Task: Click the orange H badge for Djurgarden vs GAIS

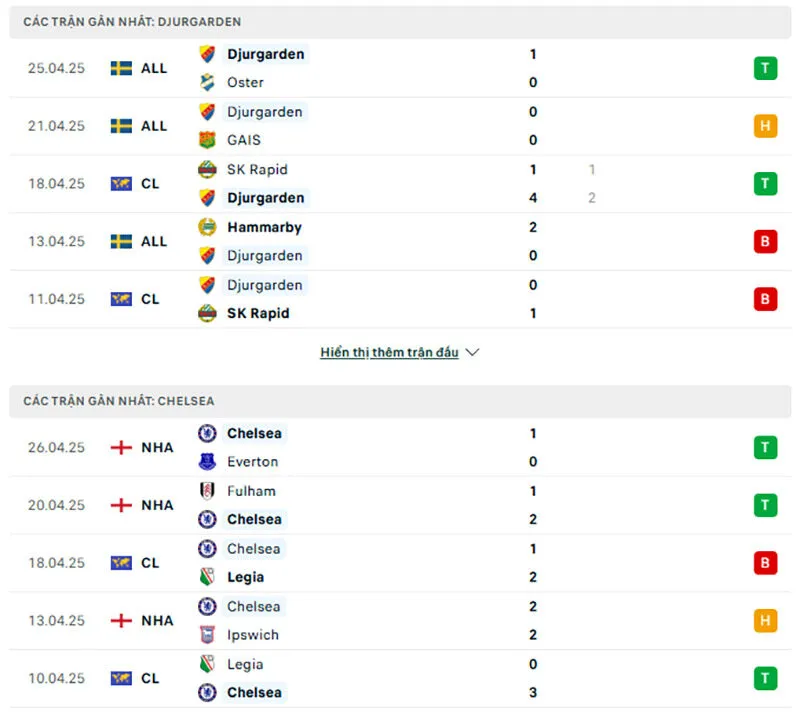Action: (765, 126)
